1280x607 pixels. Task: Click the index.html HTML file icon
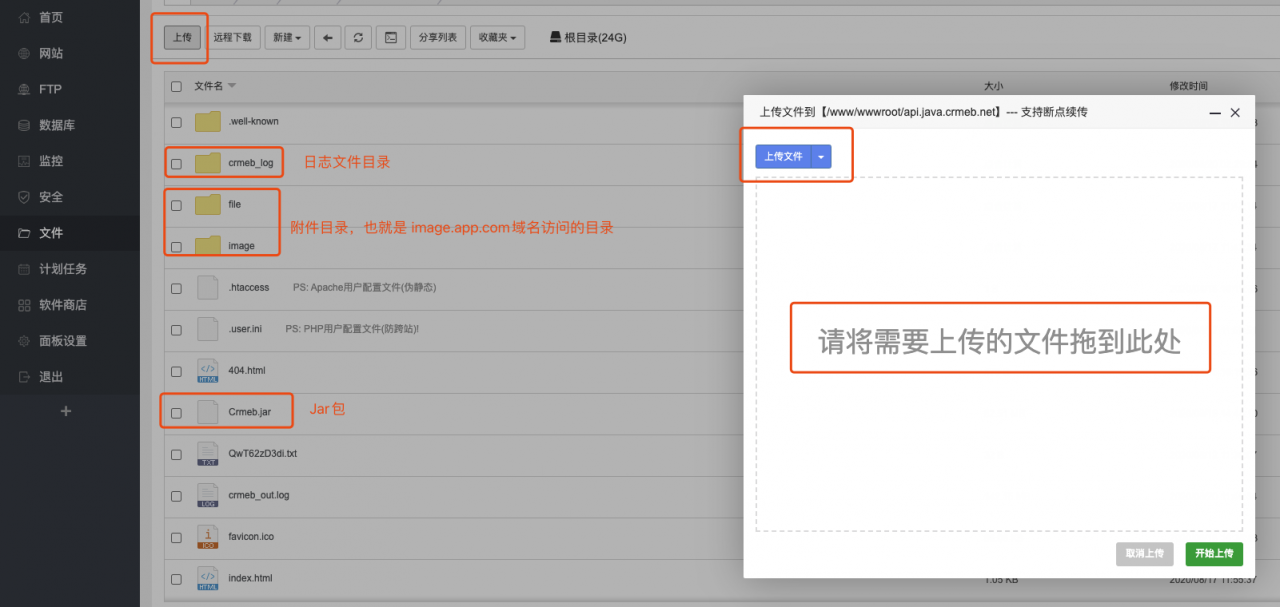[208, 578]
